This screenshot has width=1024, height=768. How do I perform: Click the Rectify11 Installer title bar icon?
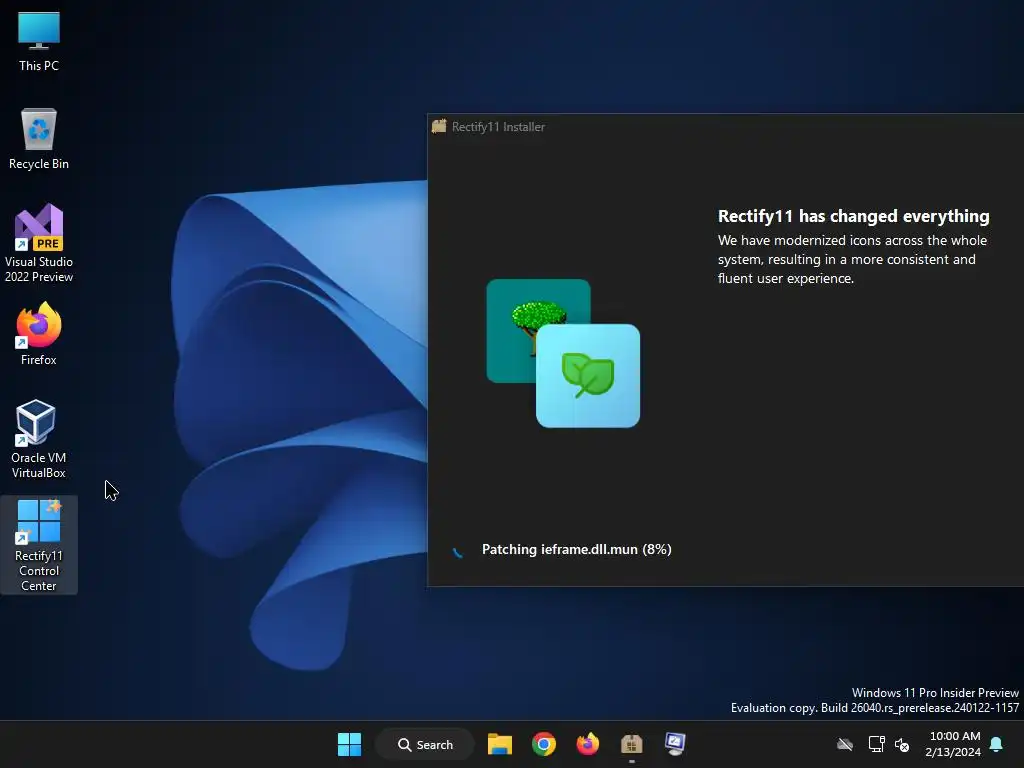point(439,126)
